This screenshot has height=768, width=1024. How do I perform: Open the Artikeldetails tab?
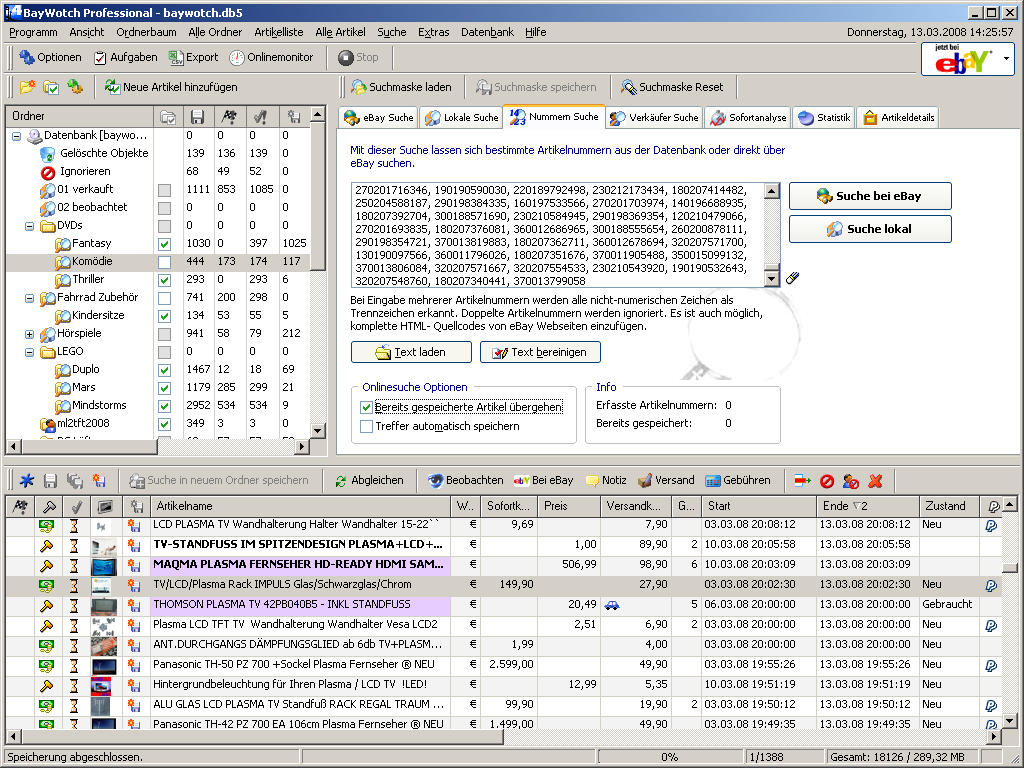tap(898, 118)
